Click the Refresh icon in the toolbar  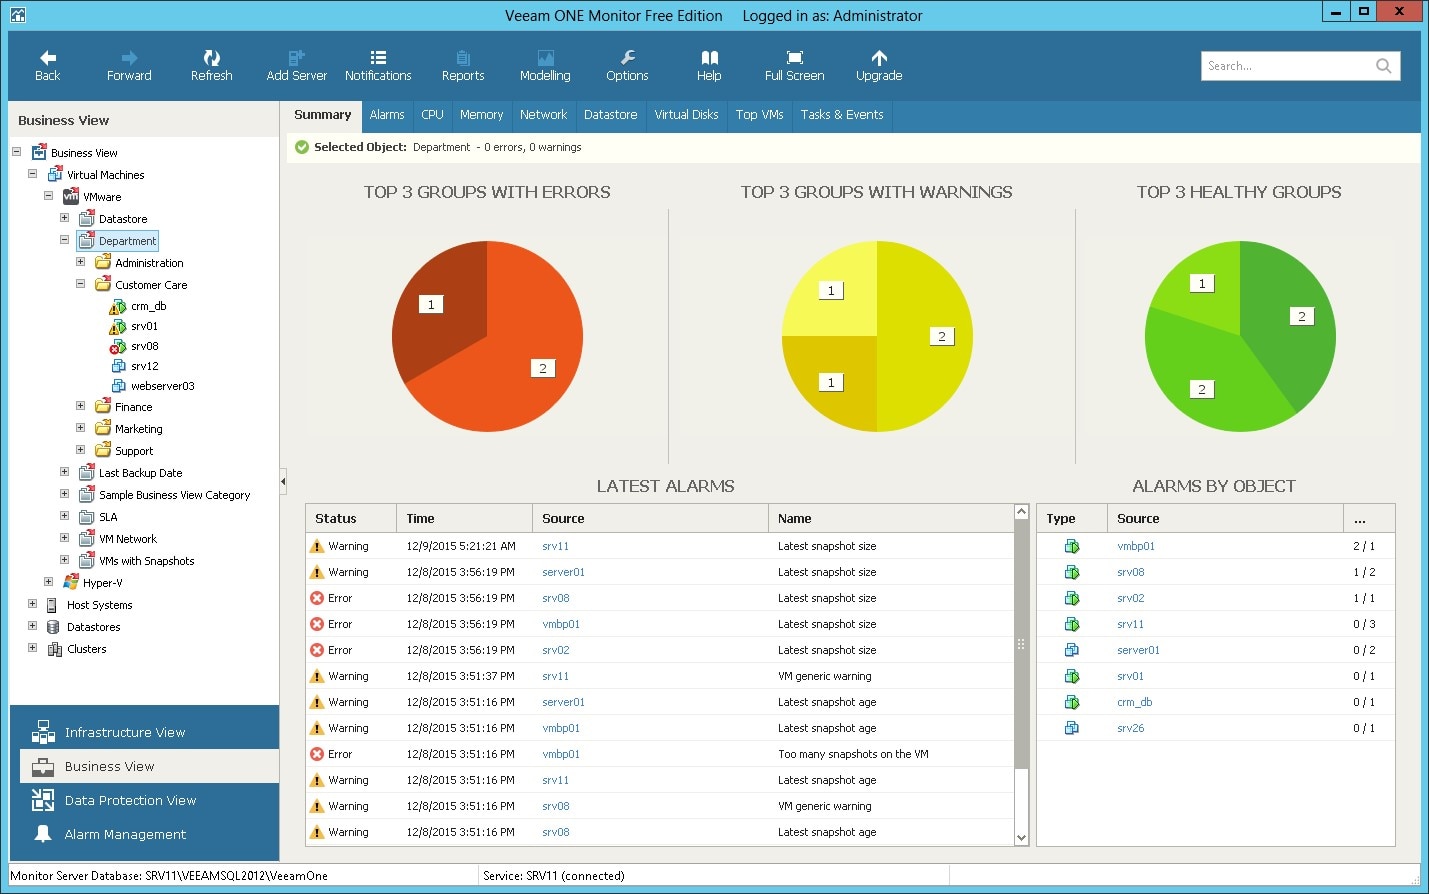(210, 65)
